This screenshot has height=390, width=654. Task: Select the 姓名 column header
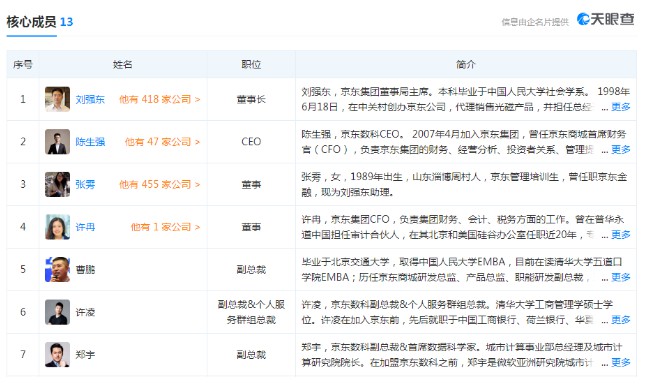123,65
